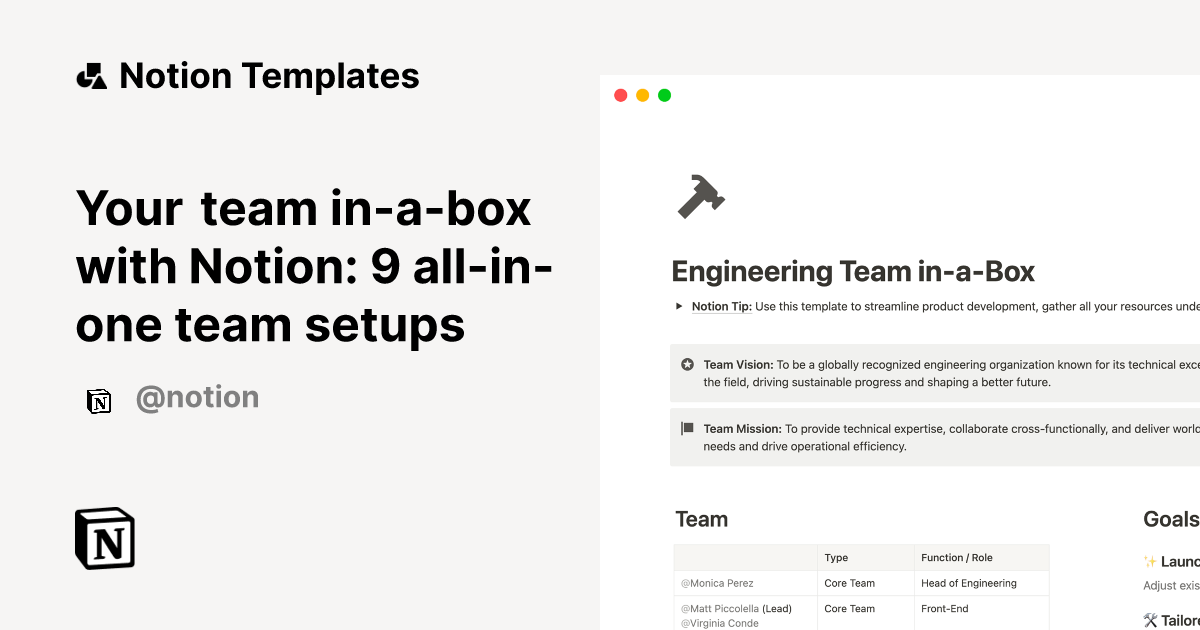Click the star icon beside Team Vision
The height and width of the screenshot is (630, 1200).
click(x=686, y=364)
